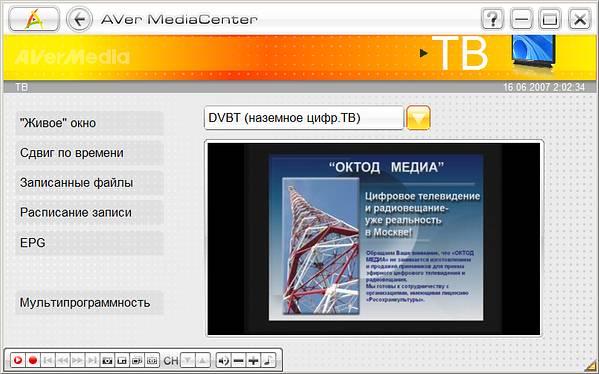
Task: Click the rewind button
Action: [x=63, y=360]
